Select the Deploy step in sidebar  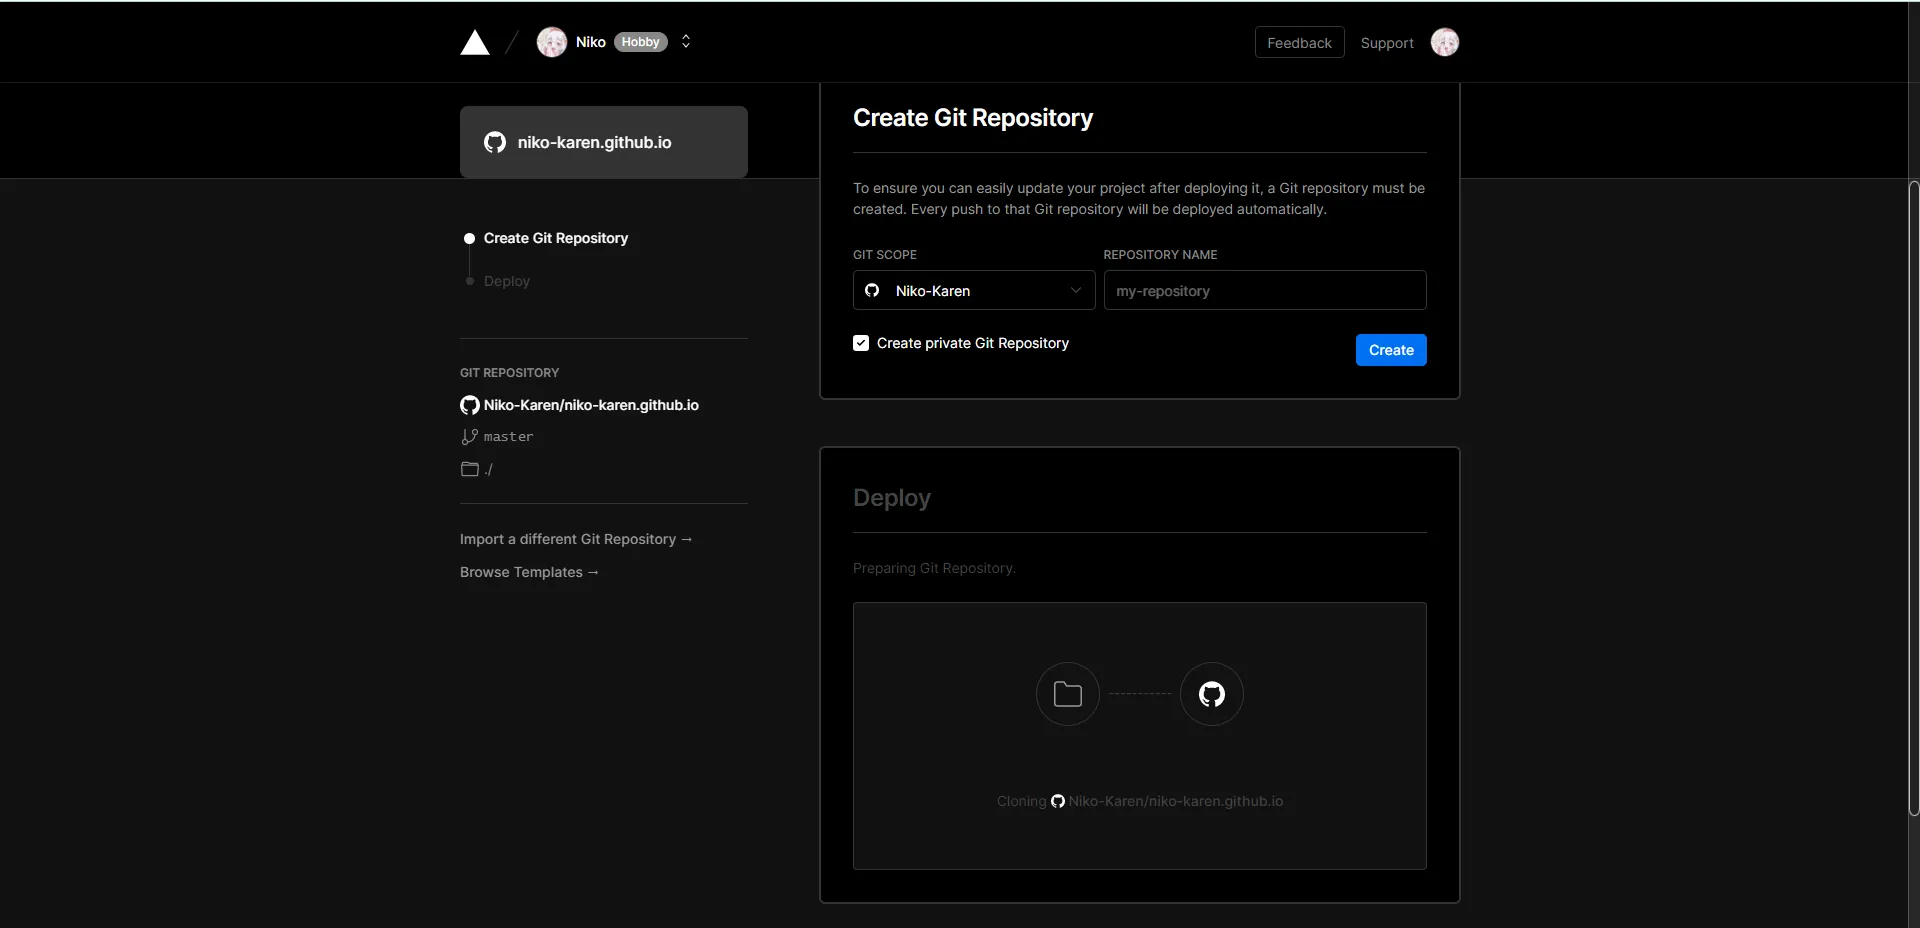click(507, 281)
